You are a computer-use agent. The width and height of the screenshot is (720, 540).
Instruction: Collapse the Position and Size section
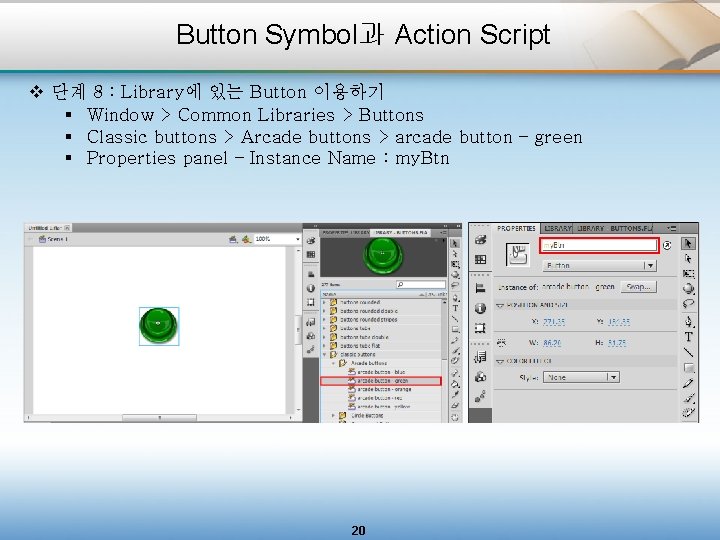500,305
